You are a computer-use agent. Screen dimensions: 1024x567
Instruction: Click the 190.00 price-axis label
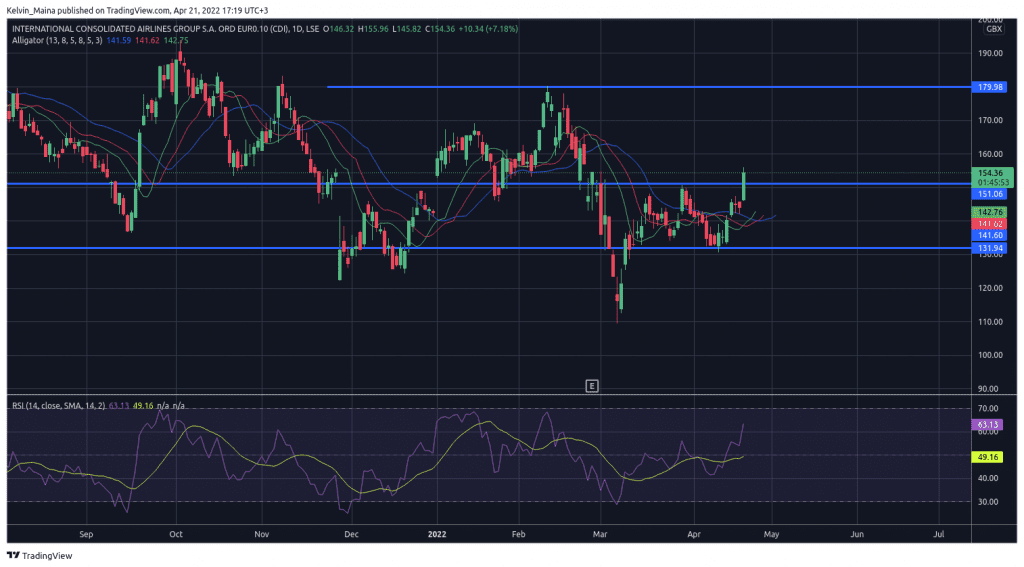[x=990, y=54]
